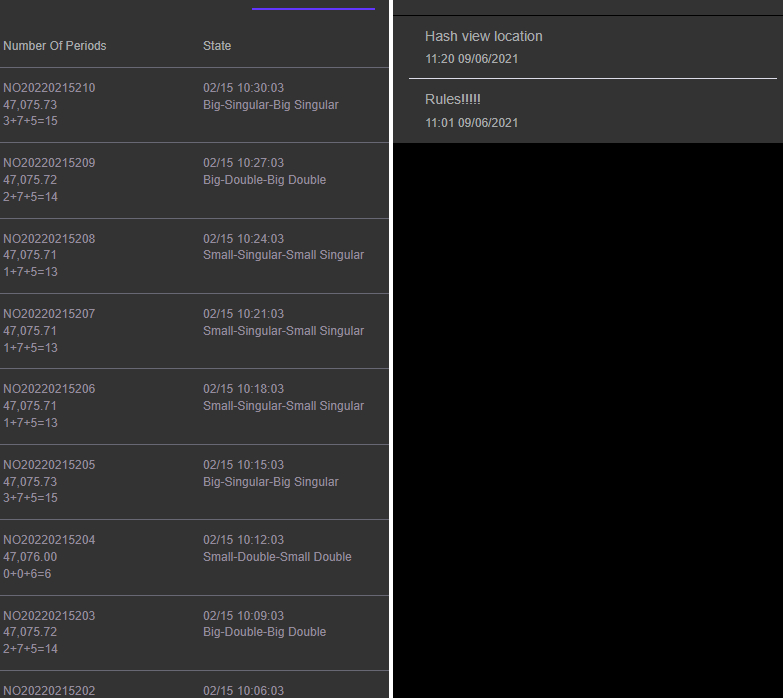
Task: Click the 11:20 09/06/2021 notice date
Action: 471,59
